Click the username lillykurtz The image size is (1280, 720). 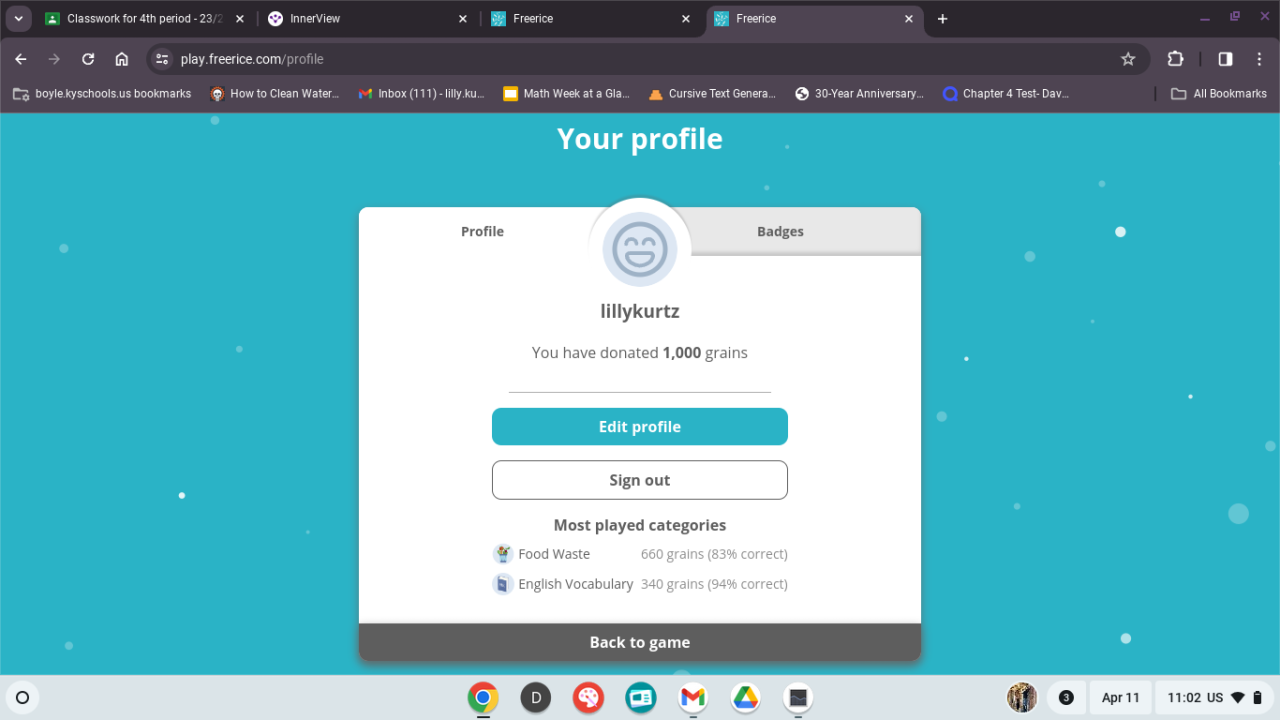[640, 311]
